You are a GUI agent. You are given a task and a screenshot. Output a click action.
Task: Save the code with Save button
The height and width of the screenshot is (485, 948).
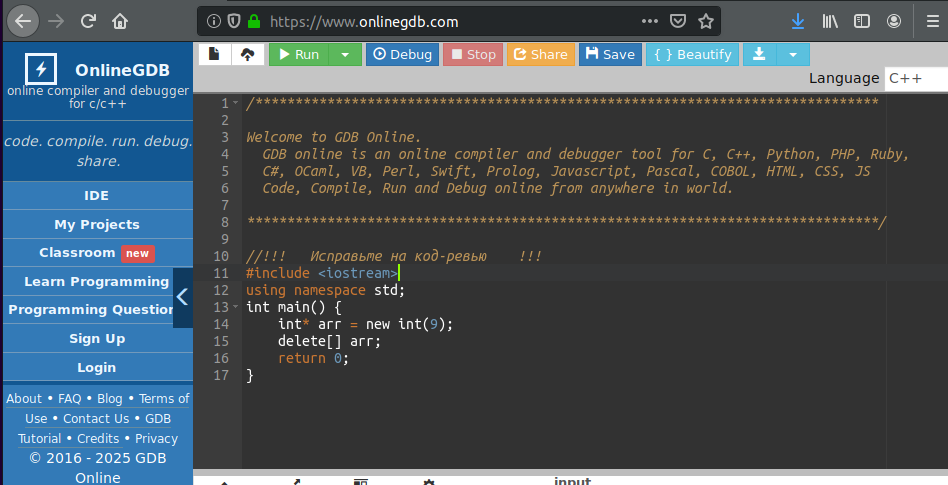tap(611, 54)
